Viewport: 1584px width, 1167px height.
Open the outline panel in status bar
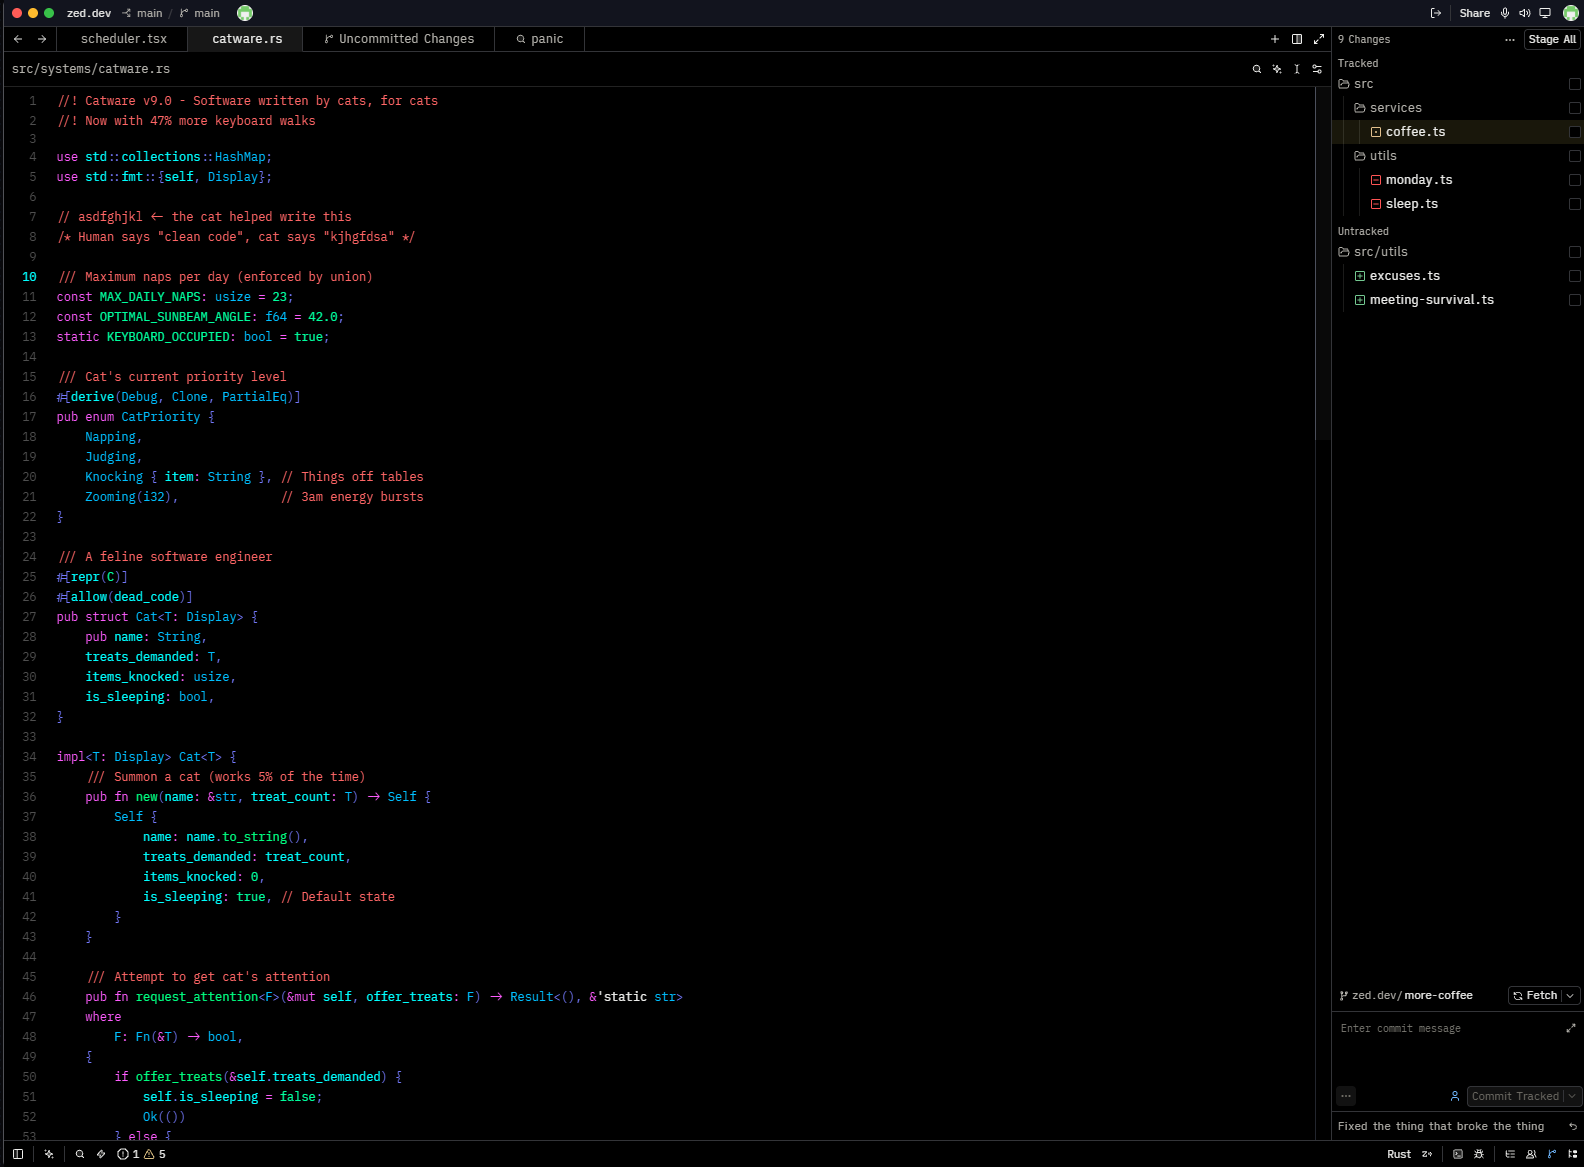point(1510,1154)
